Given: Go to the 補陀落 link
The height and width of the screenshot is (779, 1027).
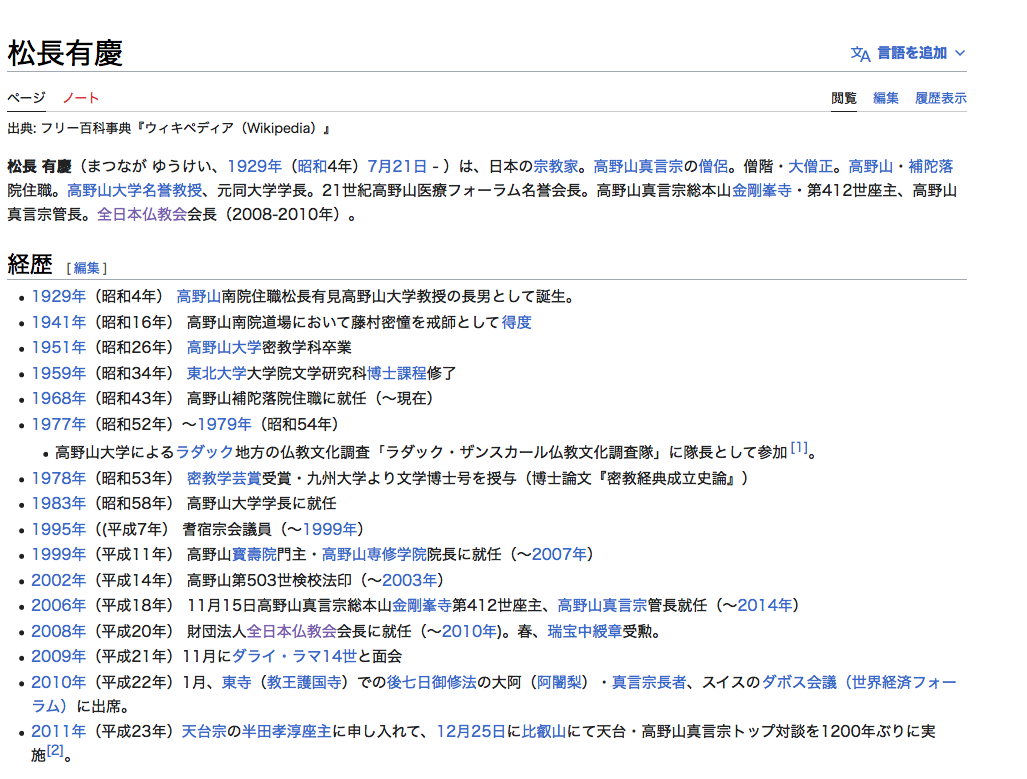Looking at the screenshot, I should (931, 166).
